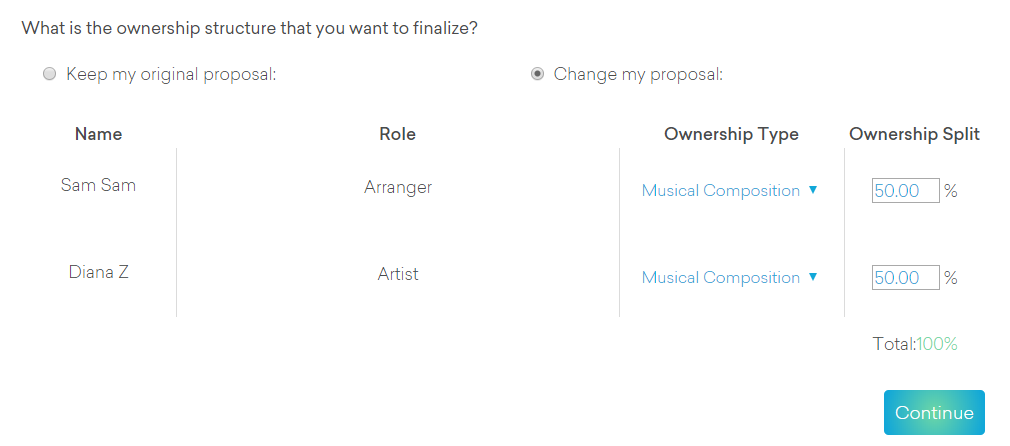Click the Ownership Split column header
Viewport: 1010px width, 446px height.
914,134
